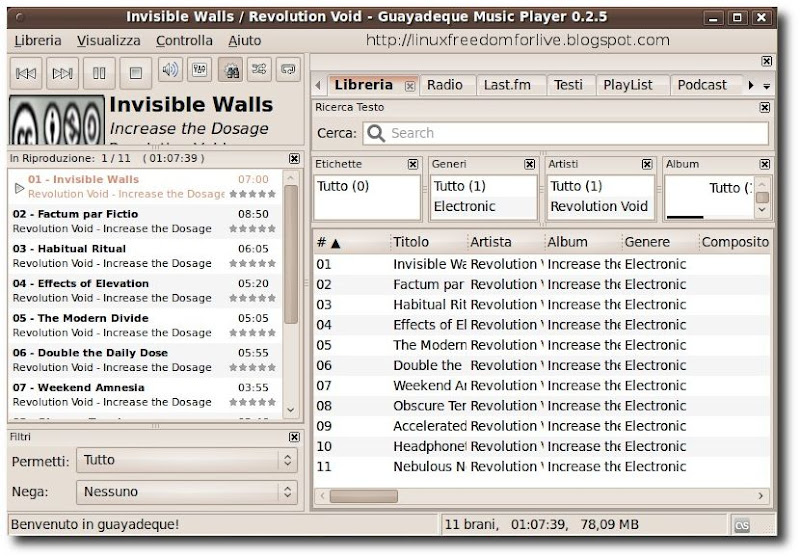The height and width of the screenshot is (558, 800).
Task: Skip to the next track
Action: pos(63,72)
